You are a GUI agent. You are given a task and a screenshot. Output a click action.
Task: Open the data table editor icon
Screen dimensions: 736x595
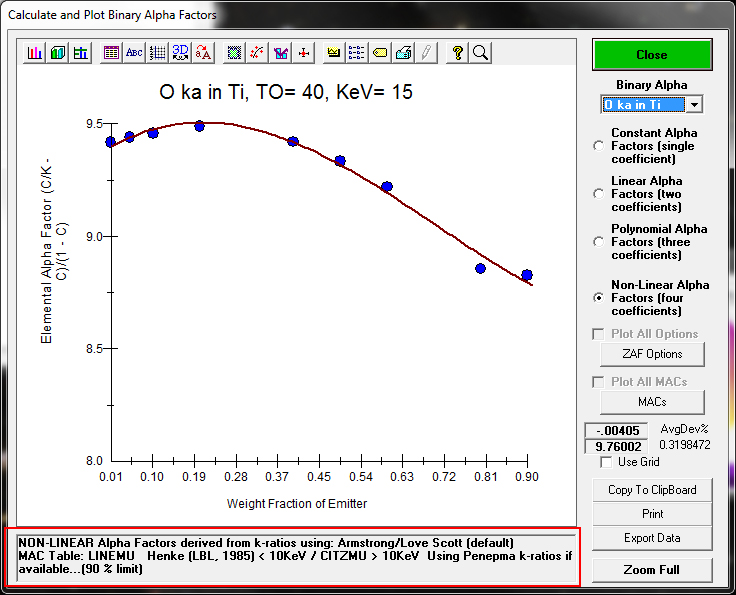pyautogui.click(x=111, y=53)
